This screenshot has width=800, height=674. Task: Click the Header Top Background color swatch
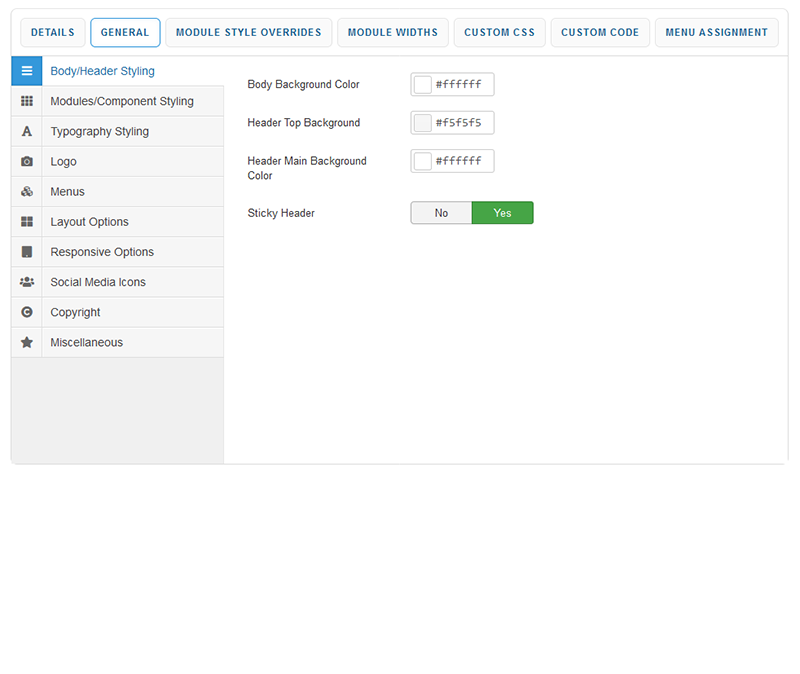coord(423,123)
